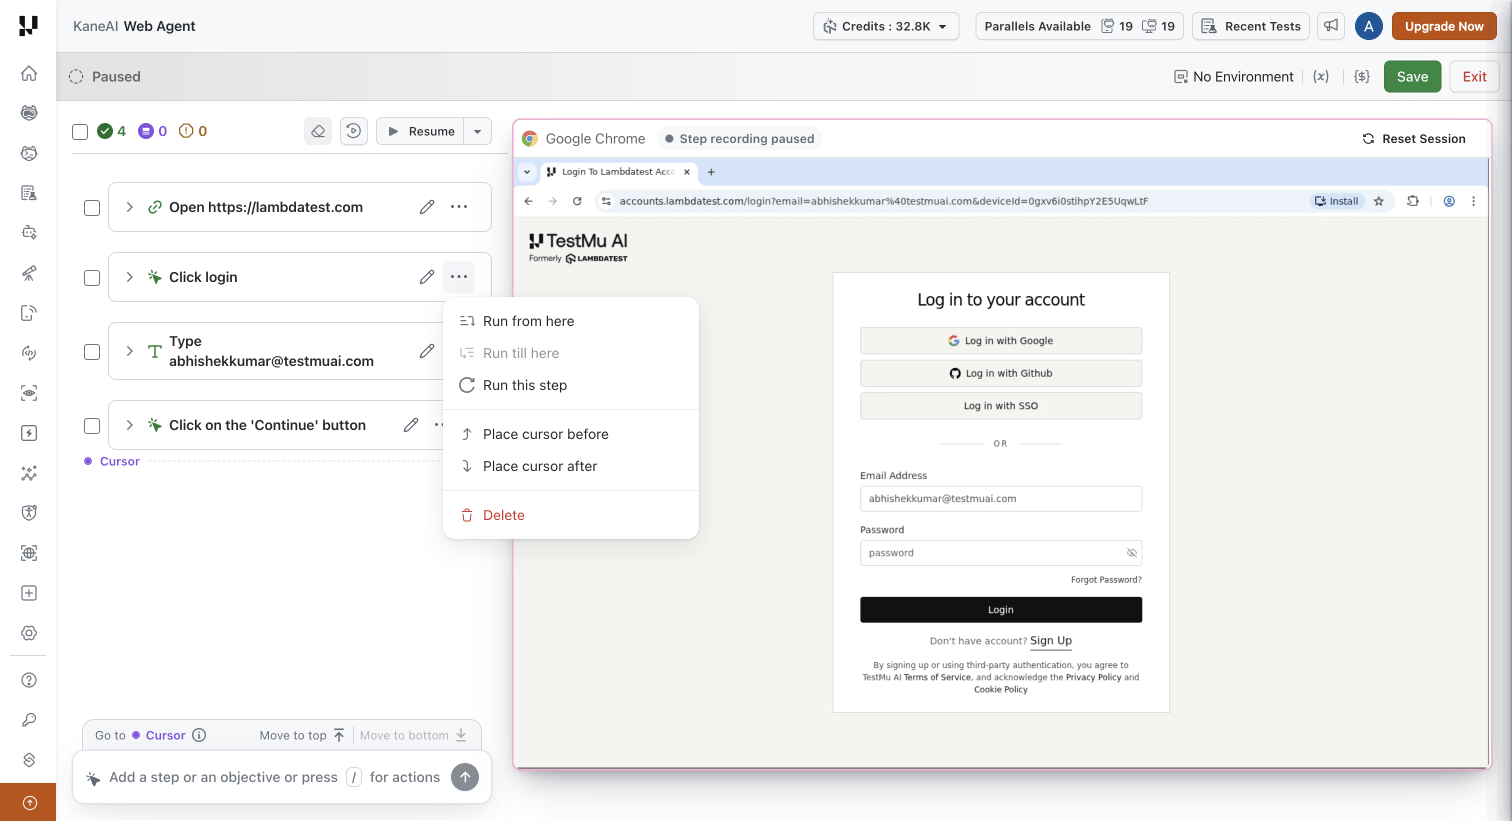
Task: Reload the Chrome page in session
Action: coord(577,201)
